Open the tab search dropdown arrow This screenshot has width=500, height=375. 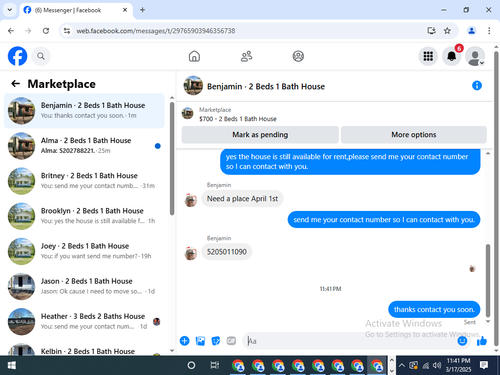(10, 10)
